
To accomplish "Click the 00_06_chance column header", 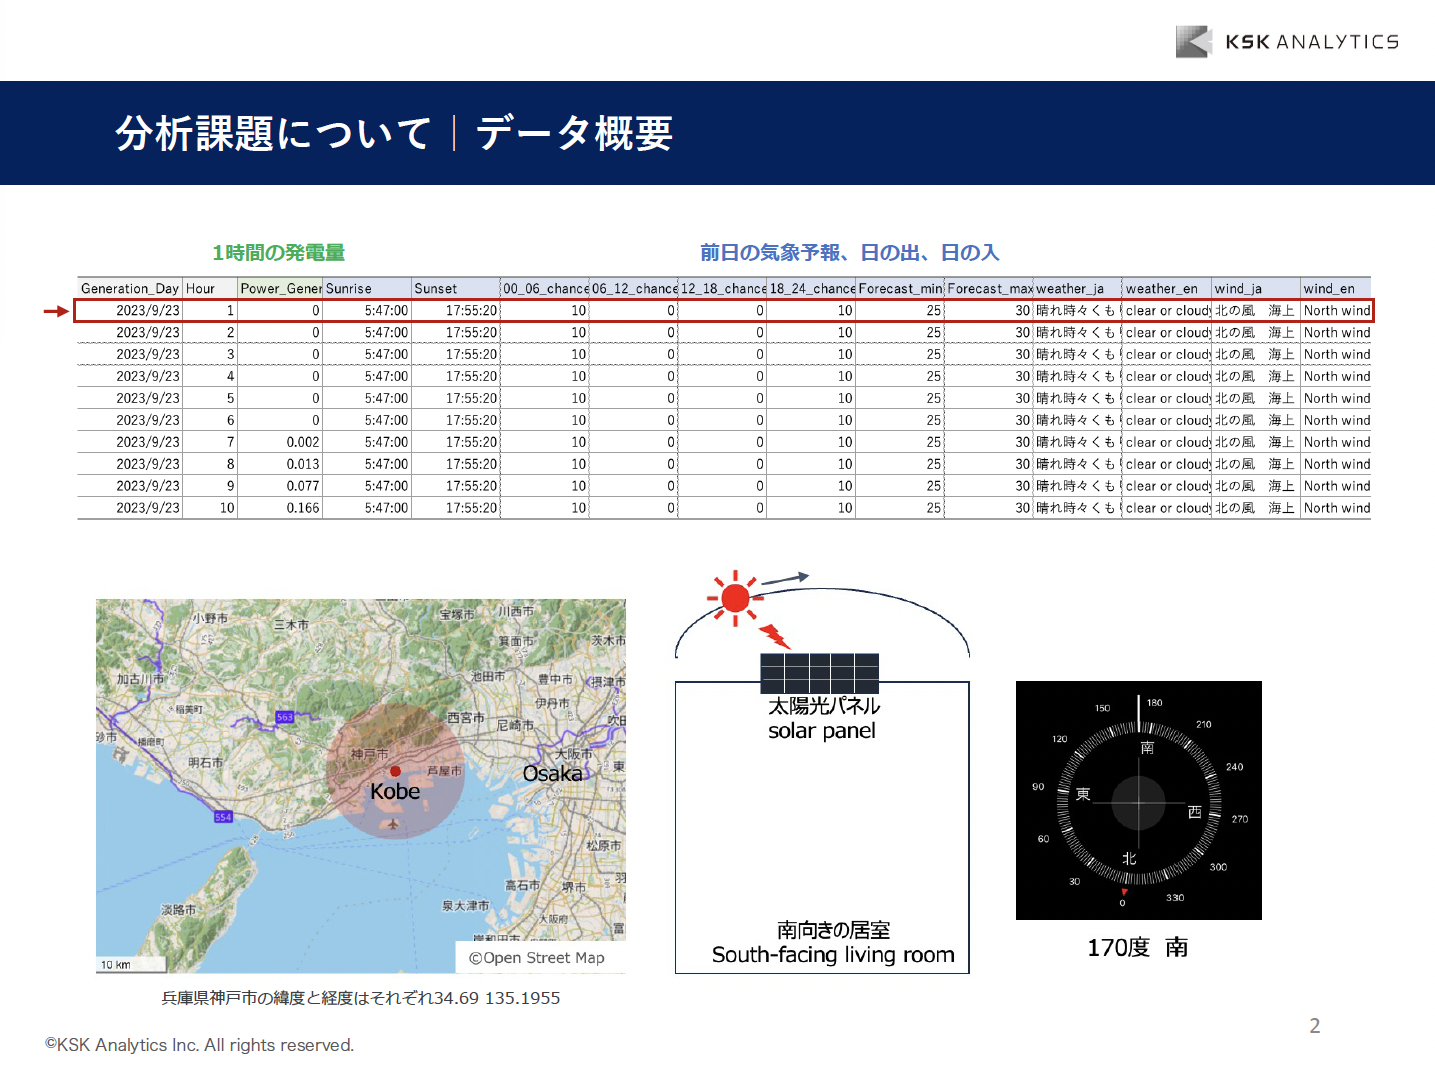I will [545, 288].
